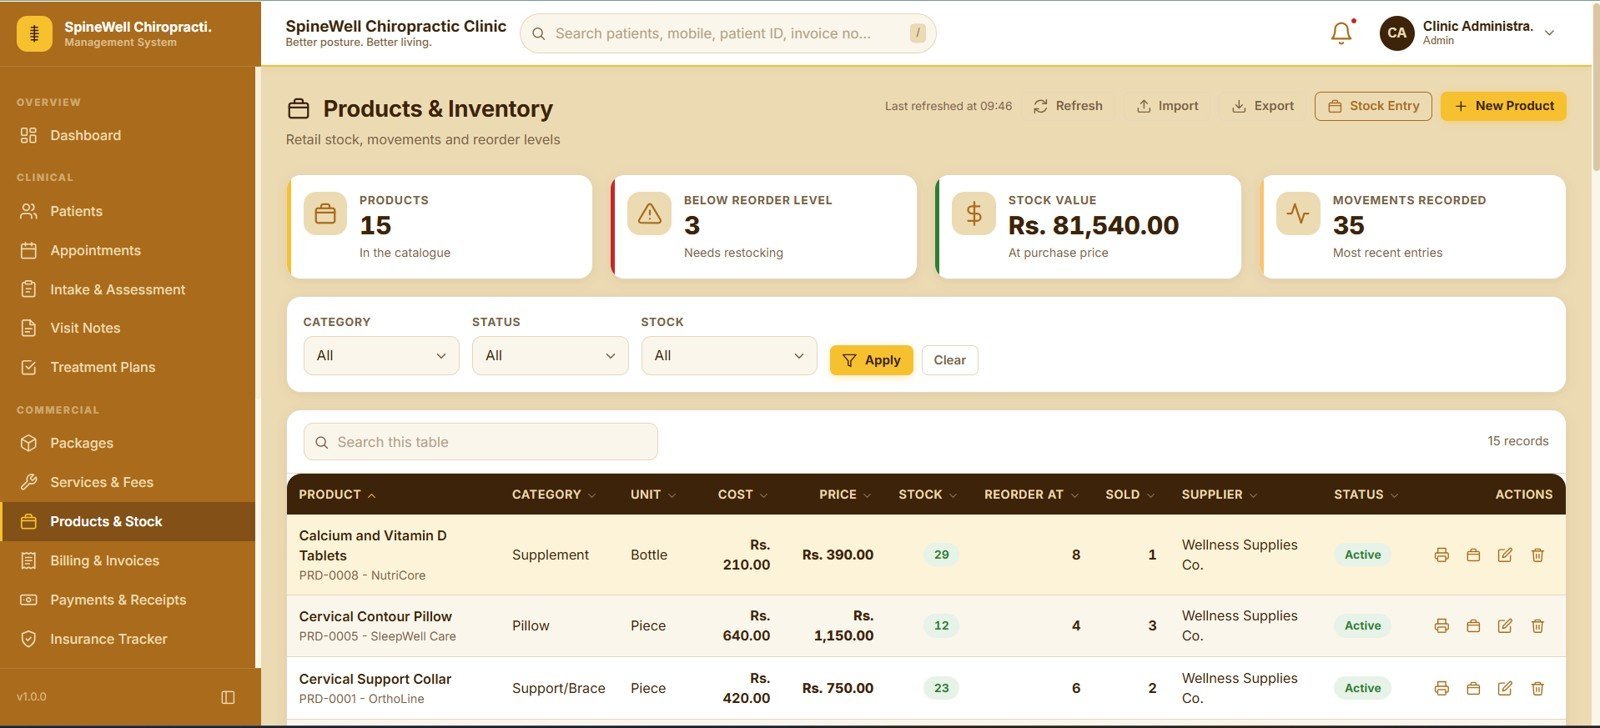This screenshot has height=728, width=1600.
Task: Click the Apply filter button
Action: click(x=871, y=360)
